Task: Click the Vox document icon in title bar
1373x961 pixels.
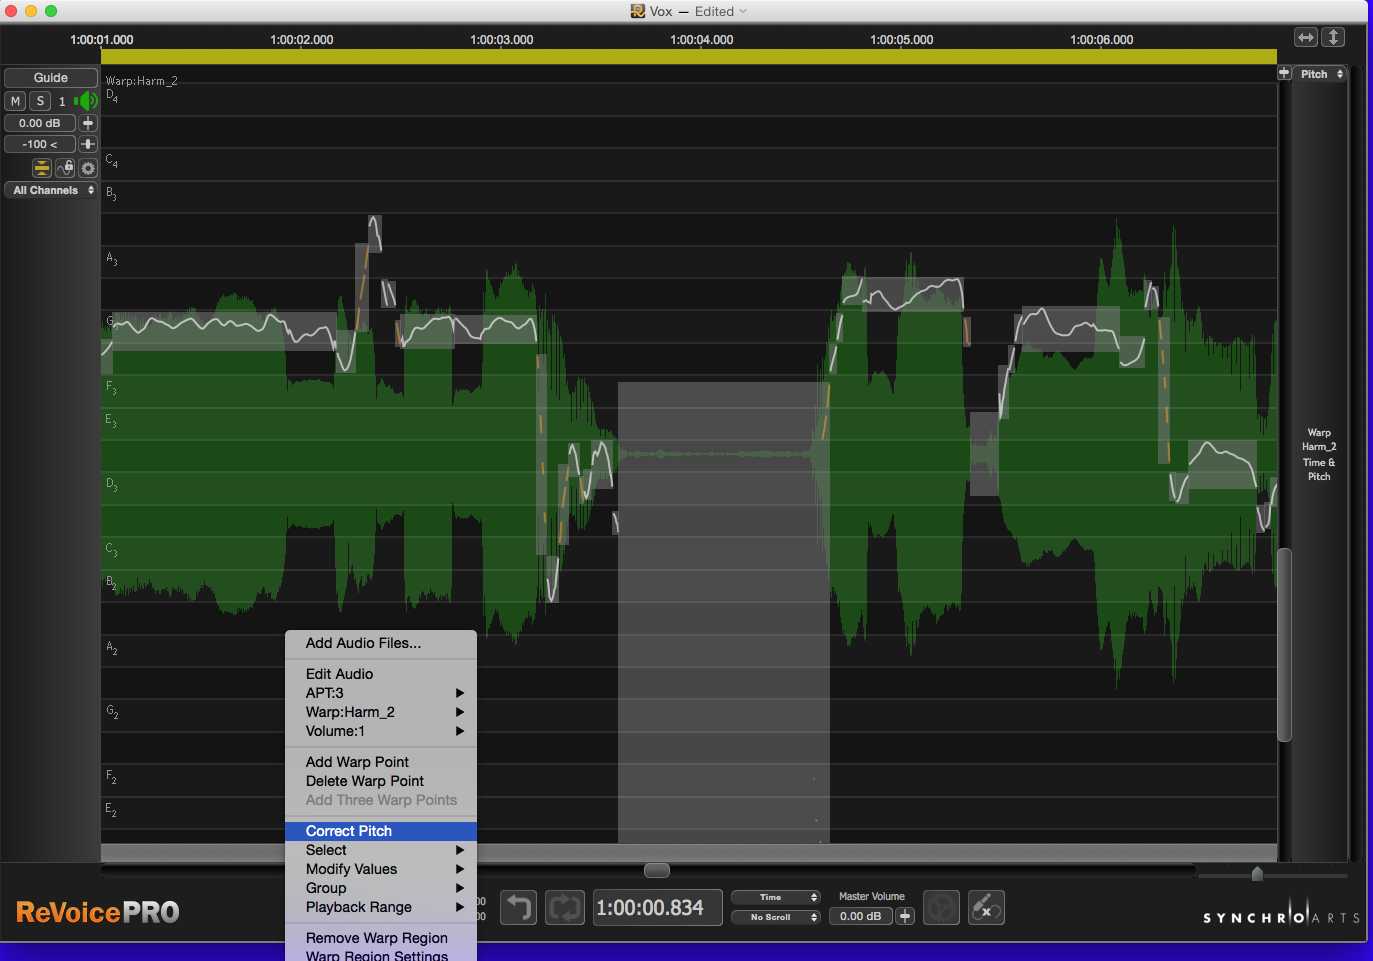Action: pyautogui.click(x=637, y=11)
